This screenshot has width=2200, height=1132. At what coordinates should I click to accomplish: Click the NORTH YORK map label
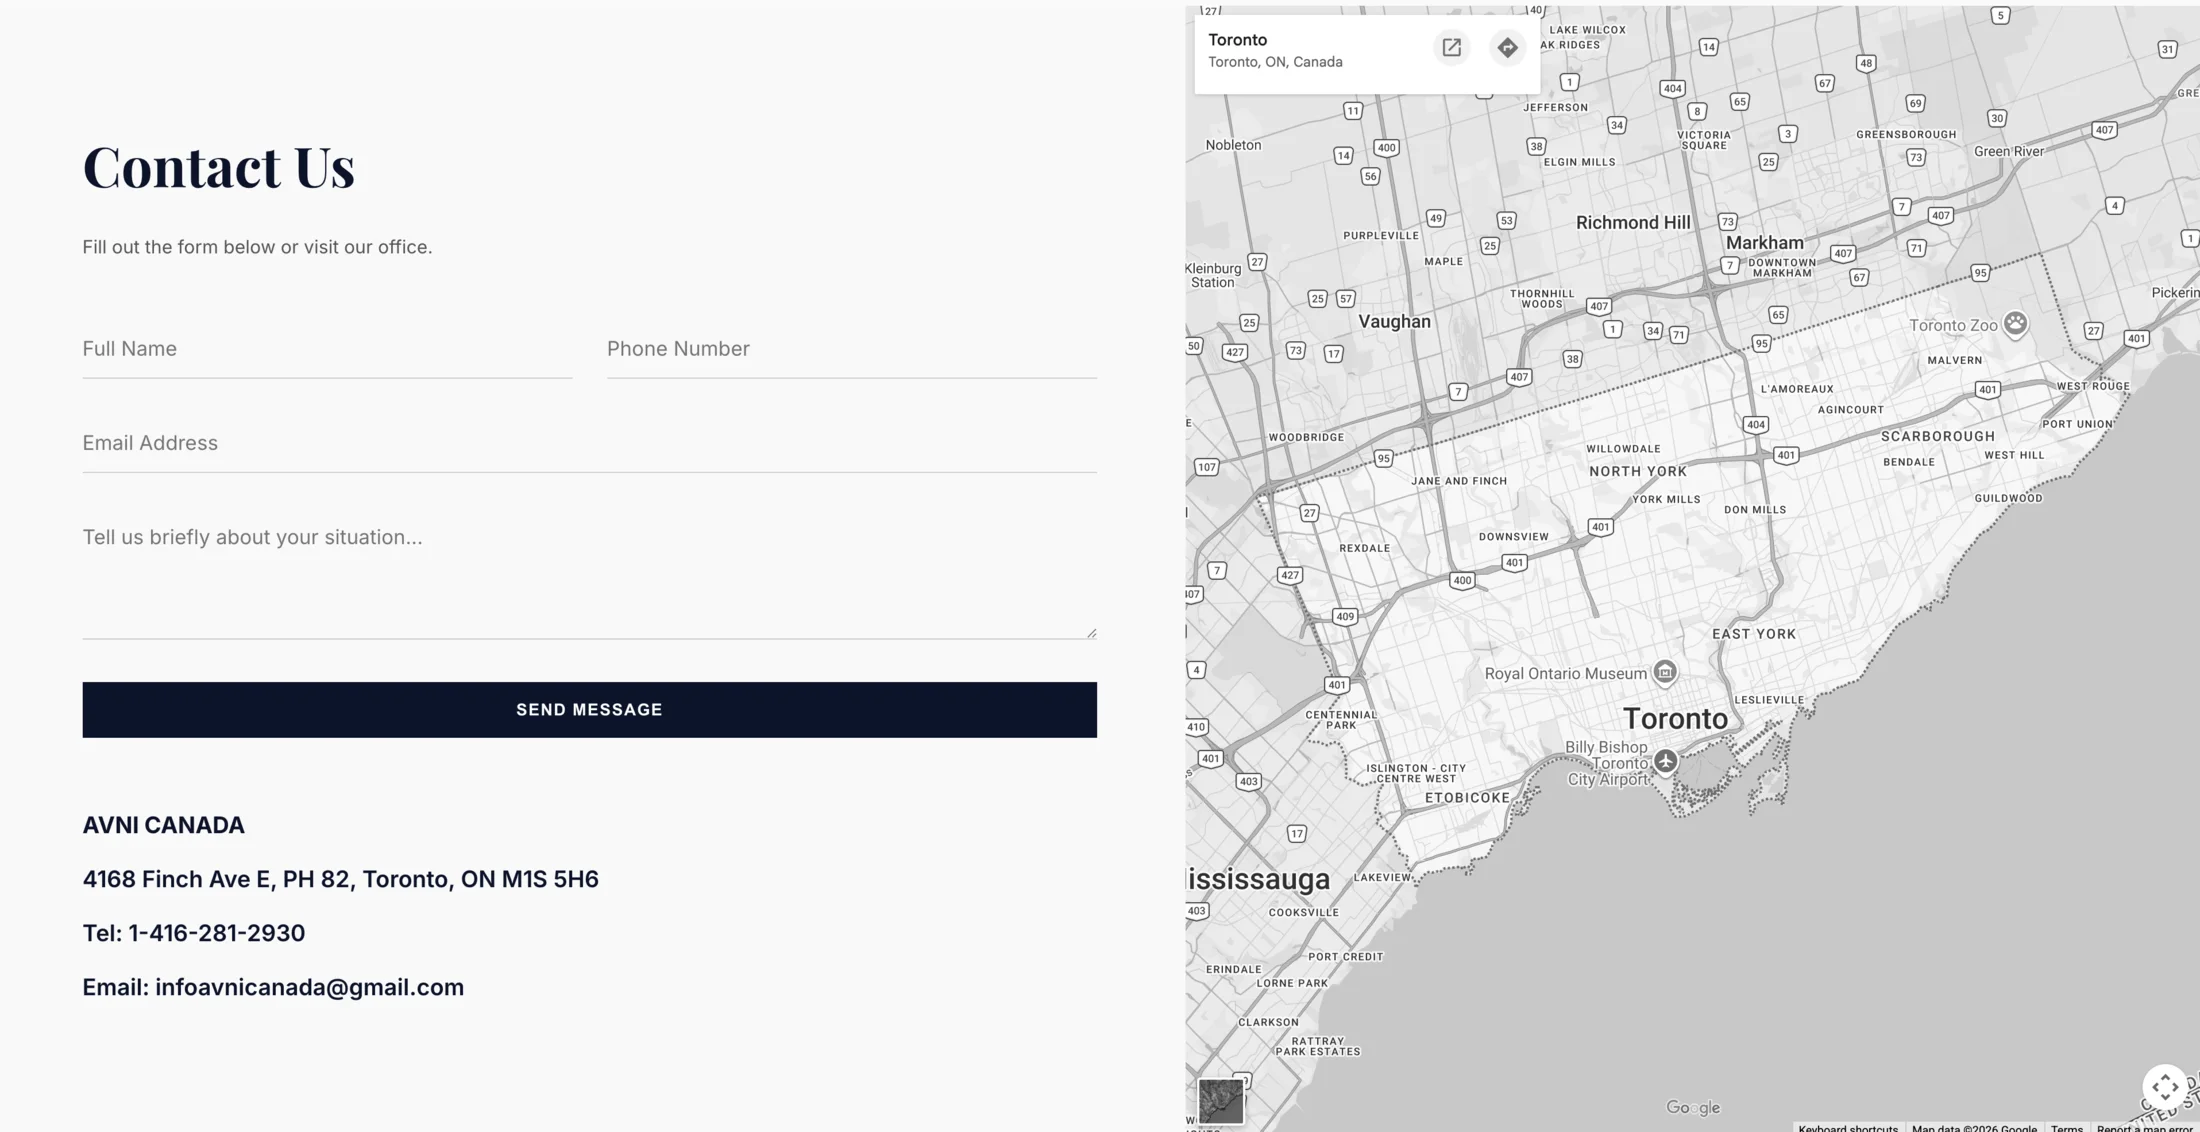1638,472
